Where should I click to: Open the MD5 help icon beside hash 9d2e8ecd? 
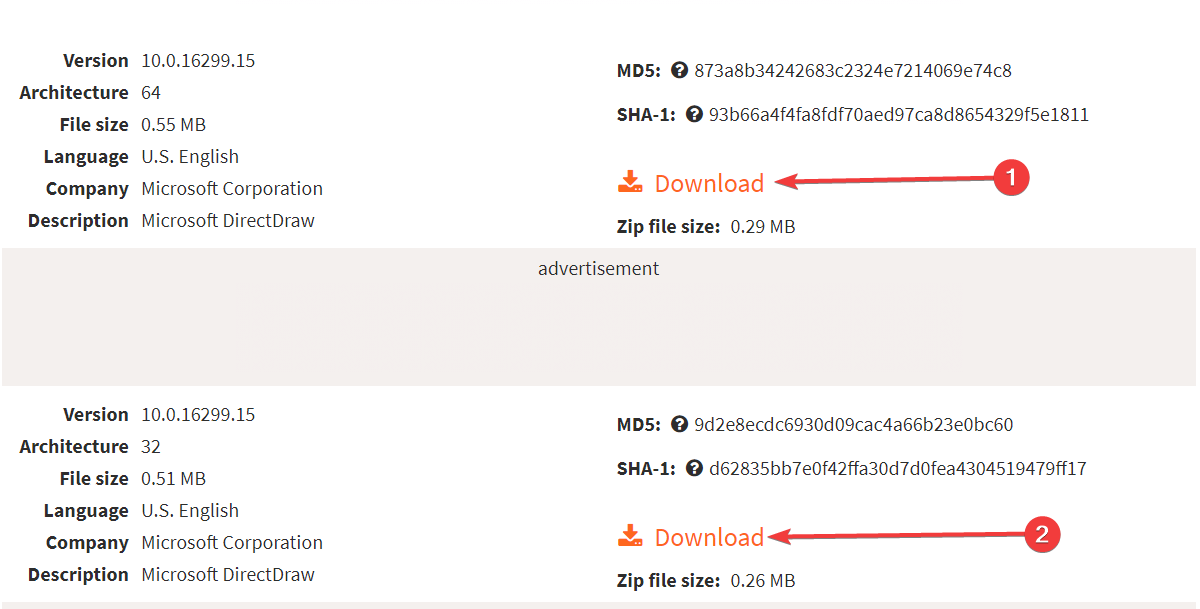pyautogui.click(x=680, y=425)
